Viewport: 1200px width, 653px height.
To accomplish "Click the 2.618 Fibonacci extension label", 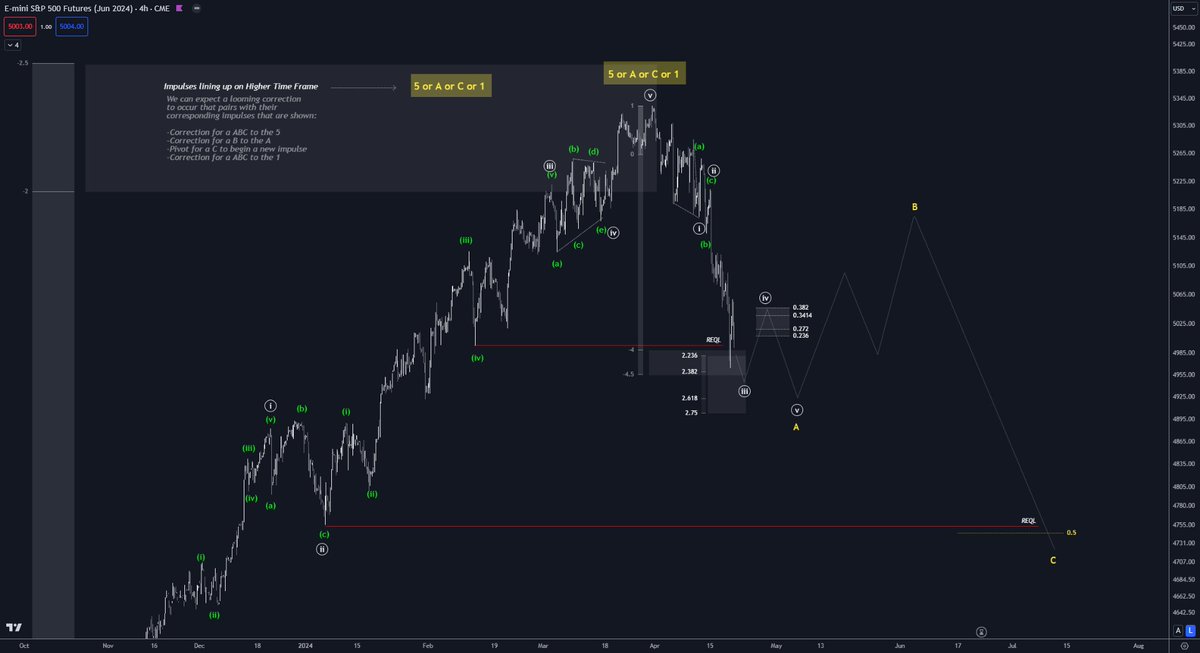I will click(690, 397).
